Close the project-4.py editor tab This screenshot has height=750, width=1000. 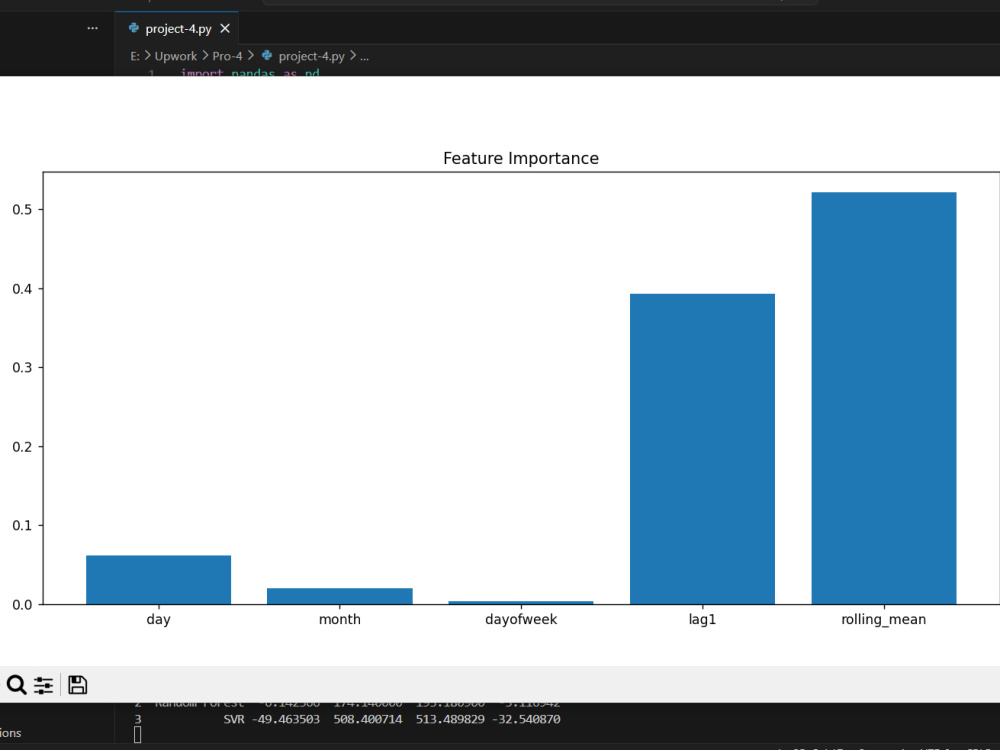(x=225, y=29)
